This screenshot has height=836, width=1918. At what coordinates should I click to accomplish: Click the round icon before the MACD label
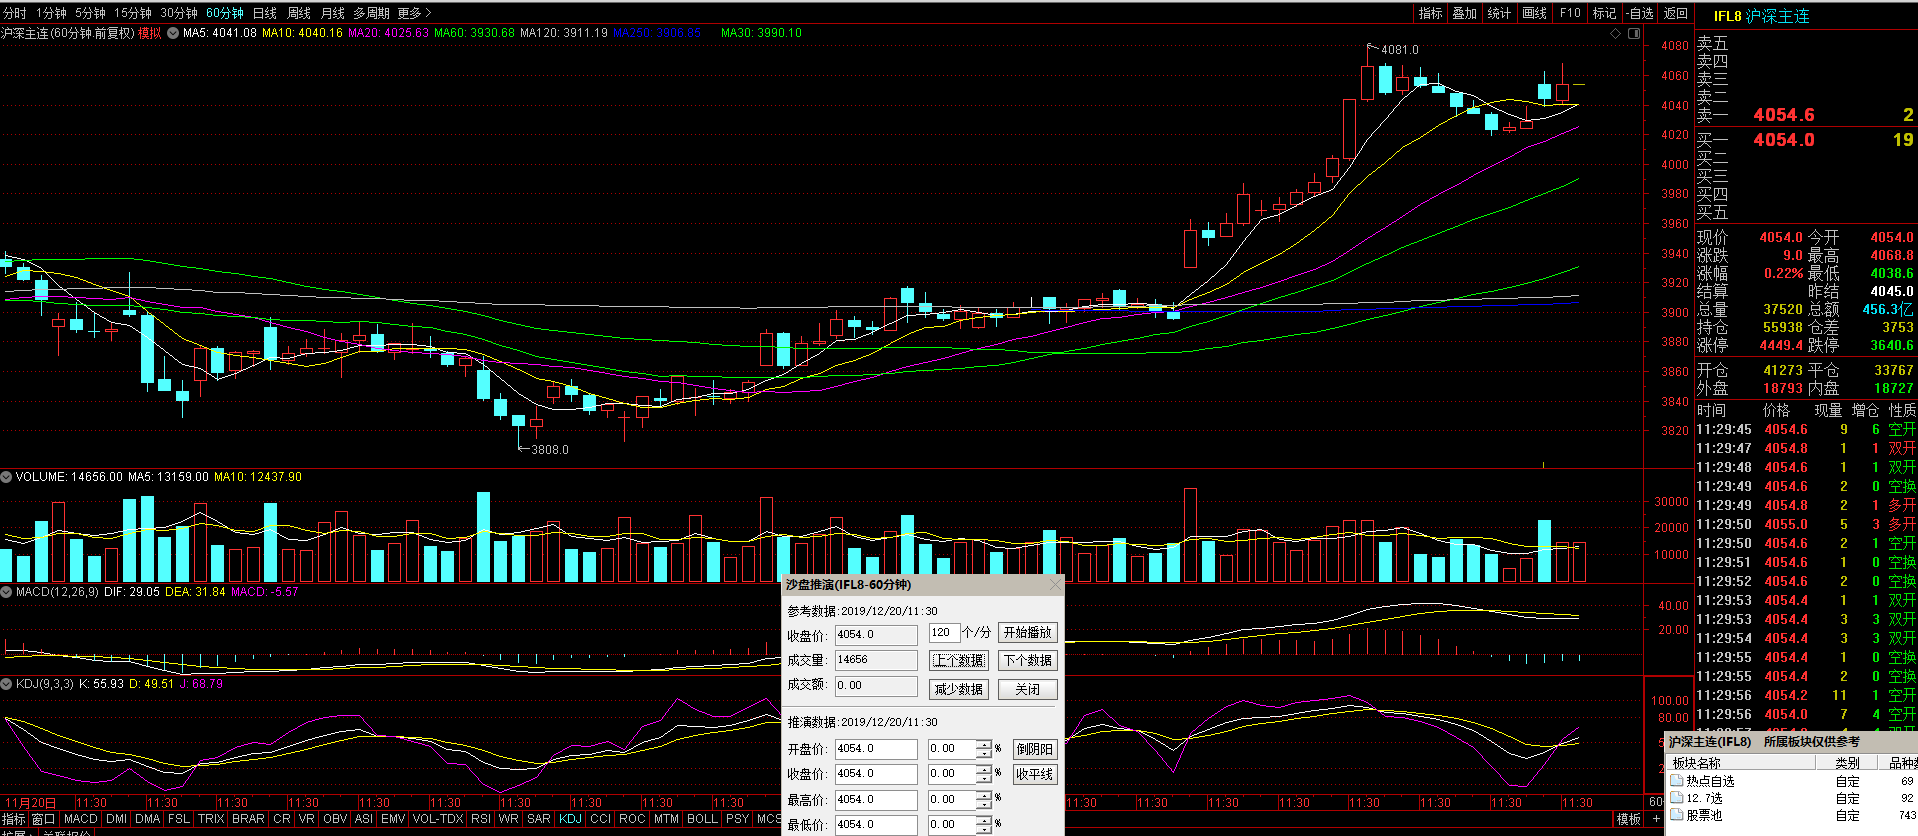pyautogui.click(x=6, y=592)
